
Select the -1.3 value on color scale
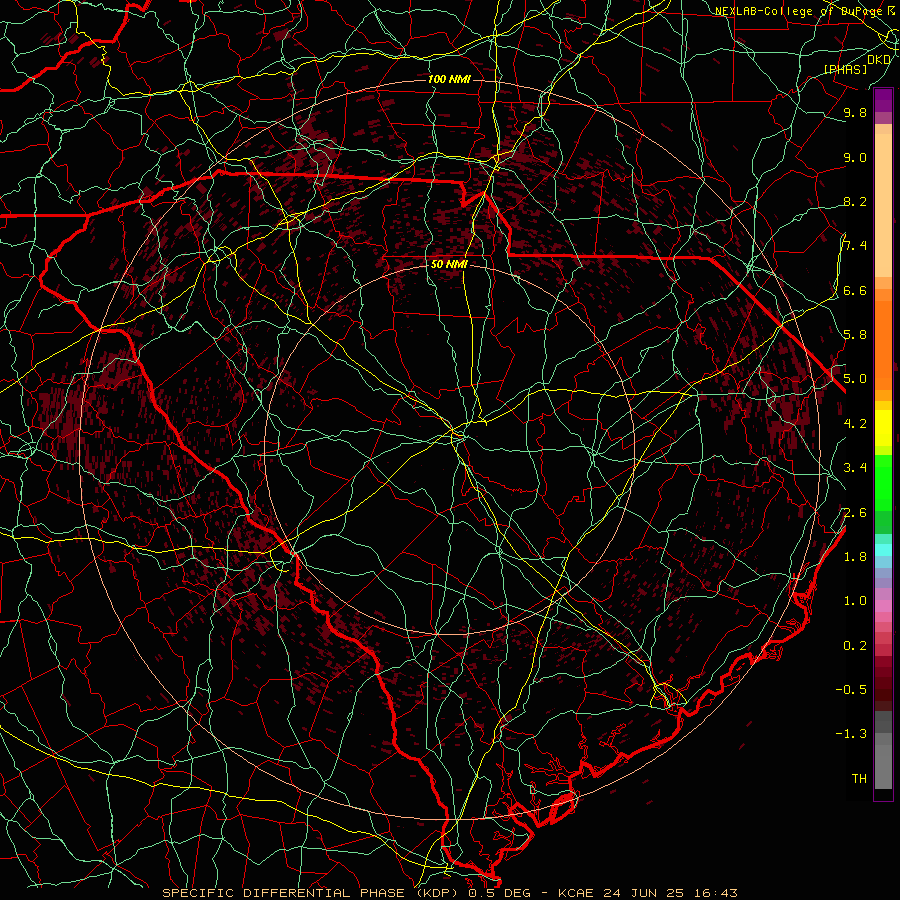pos(851,734)
